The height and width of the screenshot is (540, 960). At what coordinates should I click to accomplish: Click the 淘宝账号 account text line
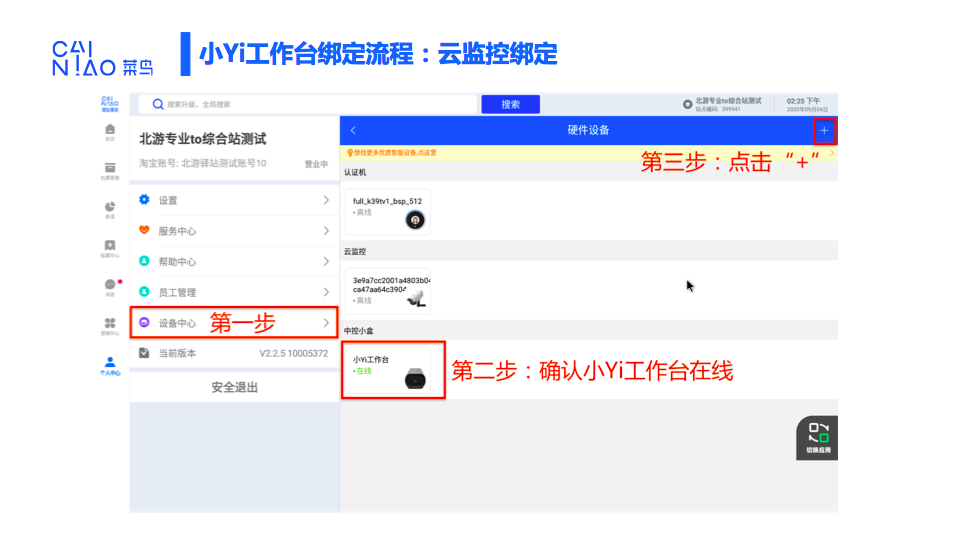pos(203,163)
